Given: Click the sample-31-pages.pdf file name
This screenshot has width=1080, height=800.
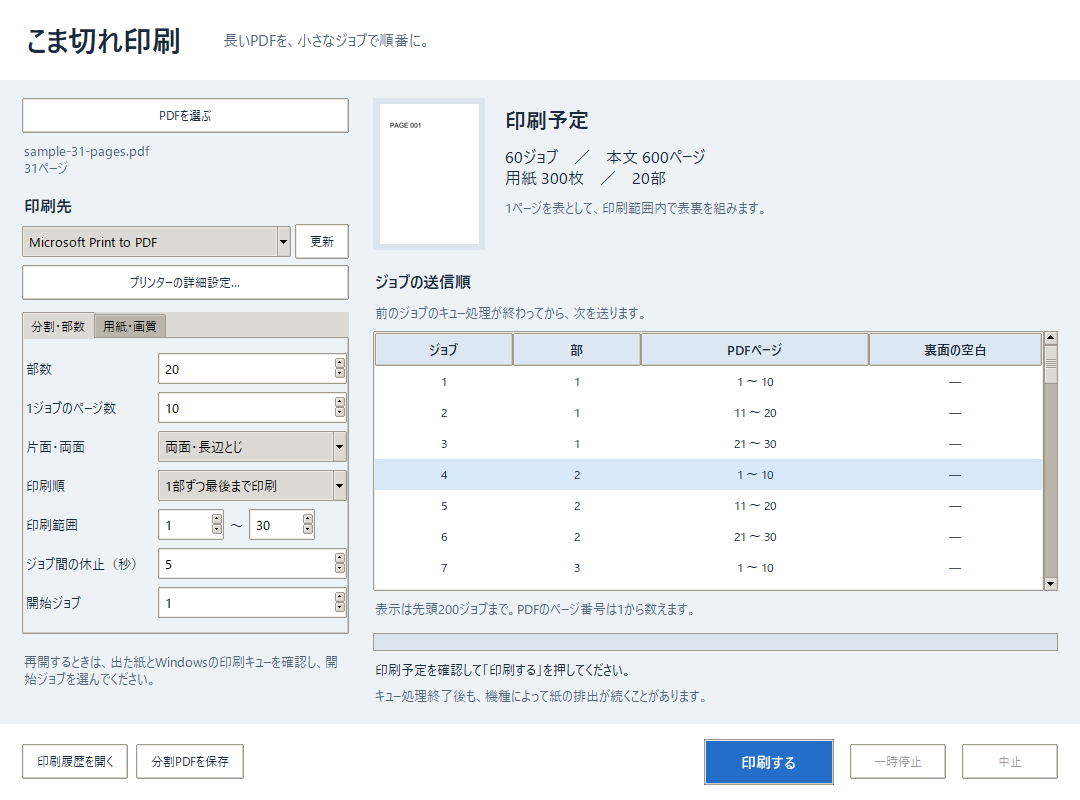Looking at the screenshot, I should [x=87, y=152].
